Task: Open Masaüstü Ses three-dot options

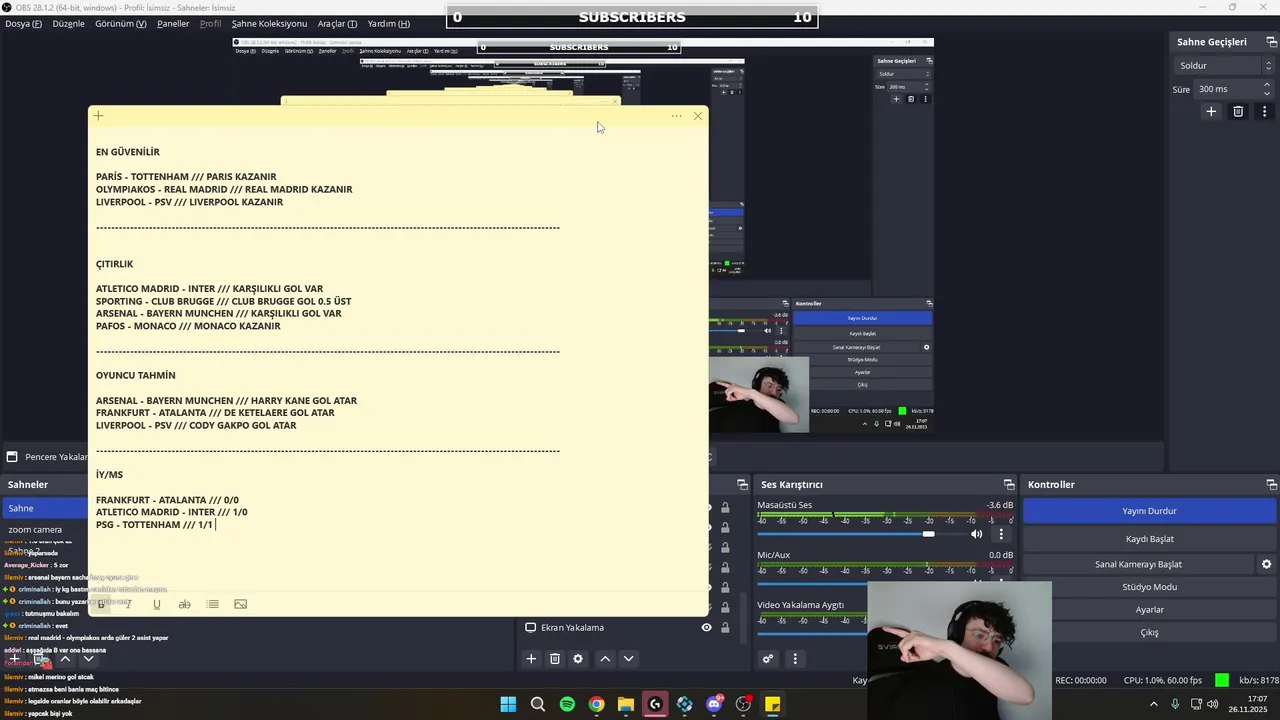Action: 1001,534
